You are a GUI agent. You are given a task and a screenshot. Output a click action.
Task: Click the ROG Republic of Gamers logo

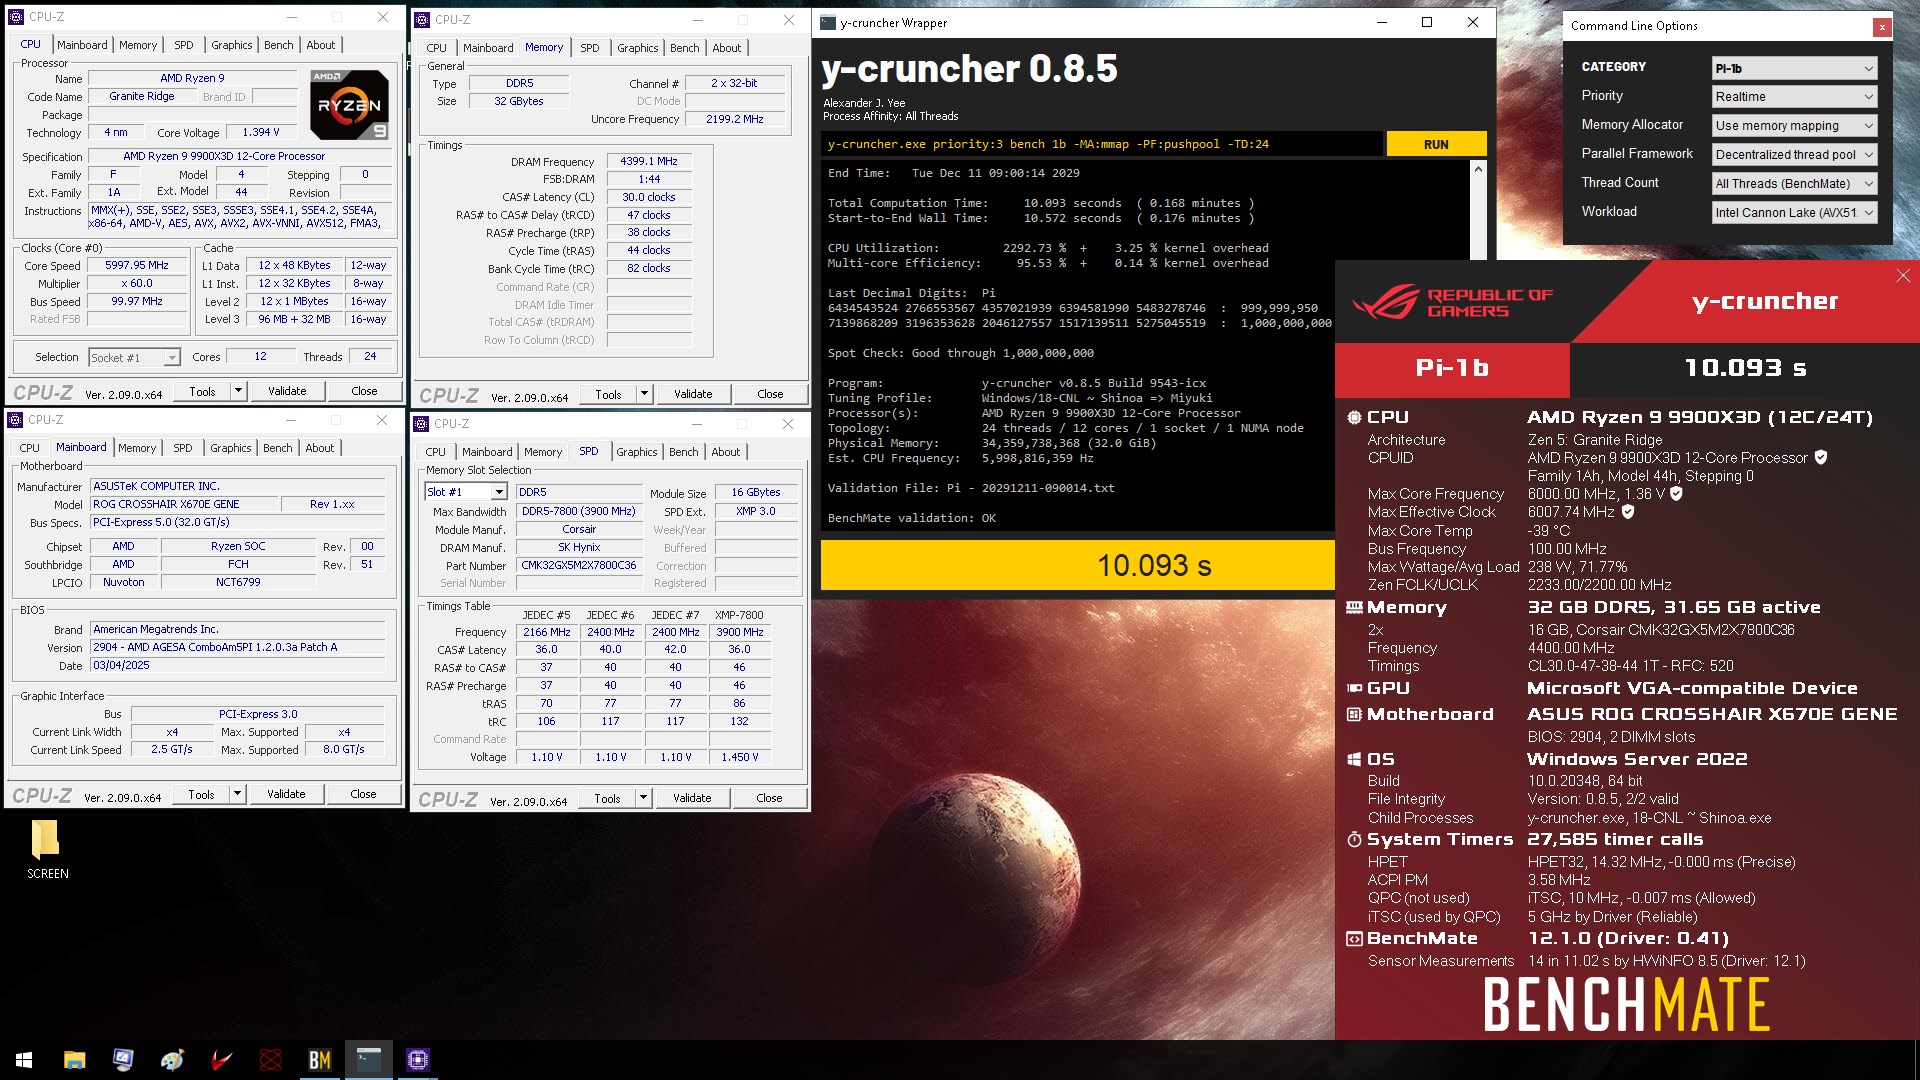point(1452,302)
